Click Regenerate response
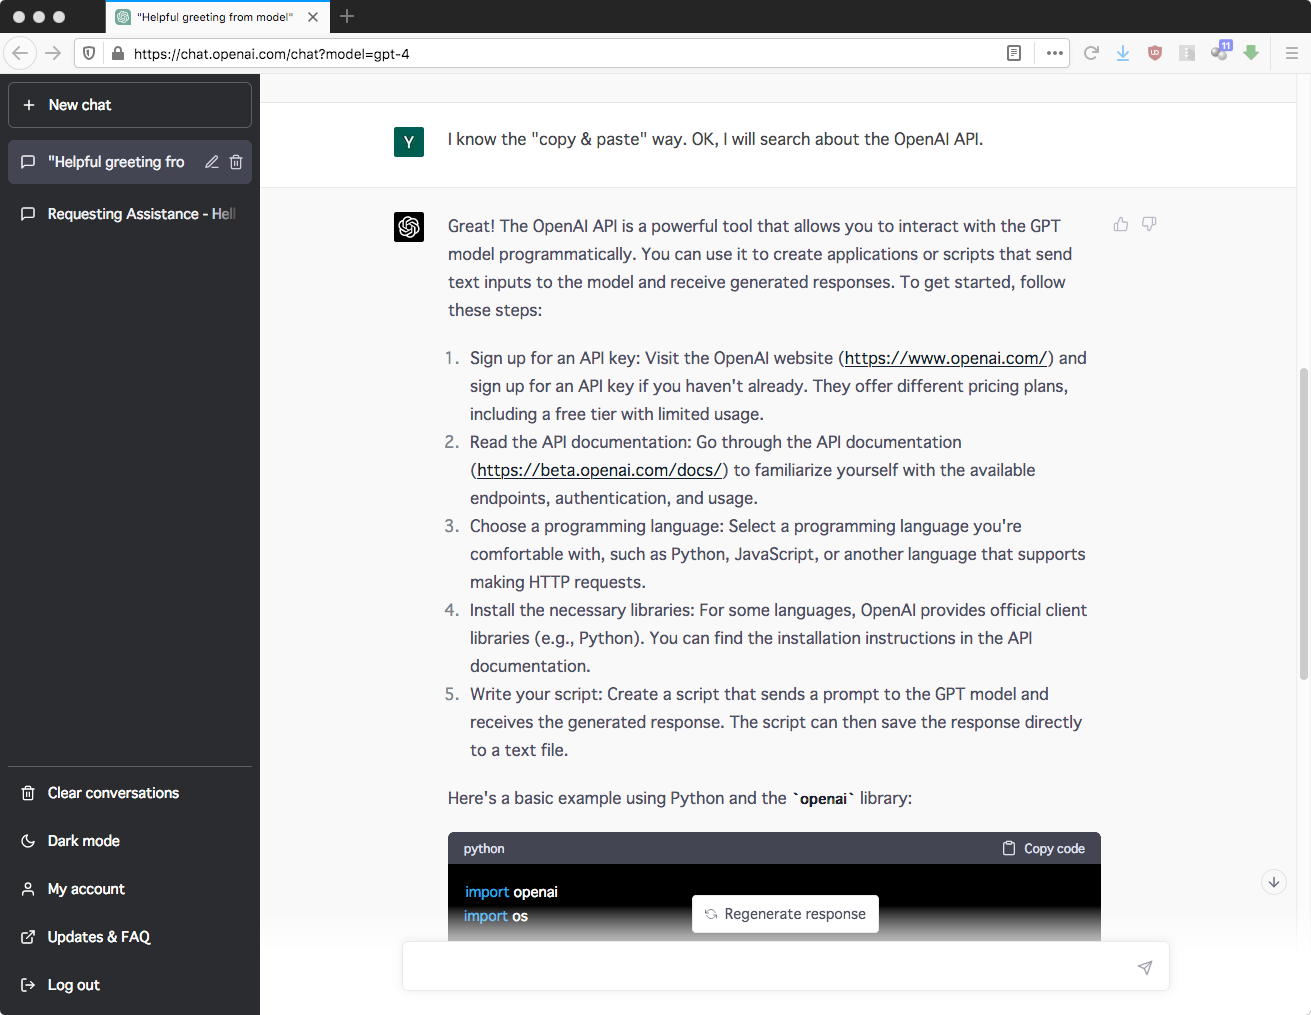Image resolution: width=1311 pixels, height=1015 pixels. click(785, 914)
